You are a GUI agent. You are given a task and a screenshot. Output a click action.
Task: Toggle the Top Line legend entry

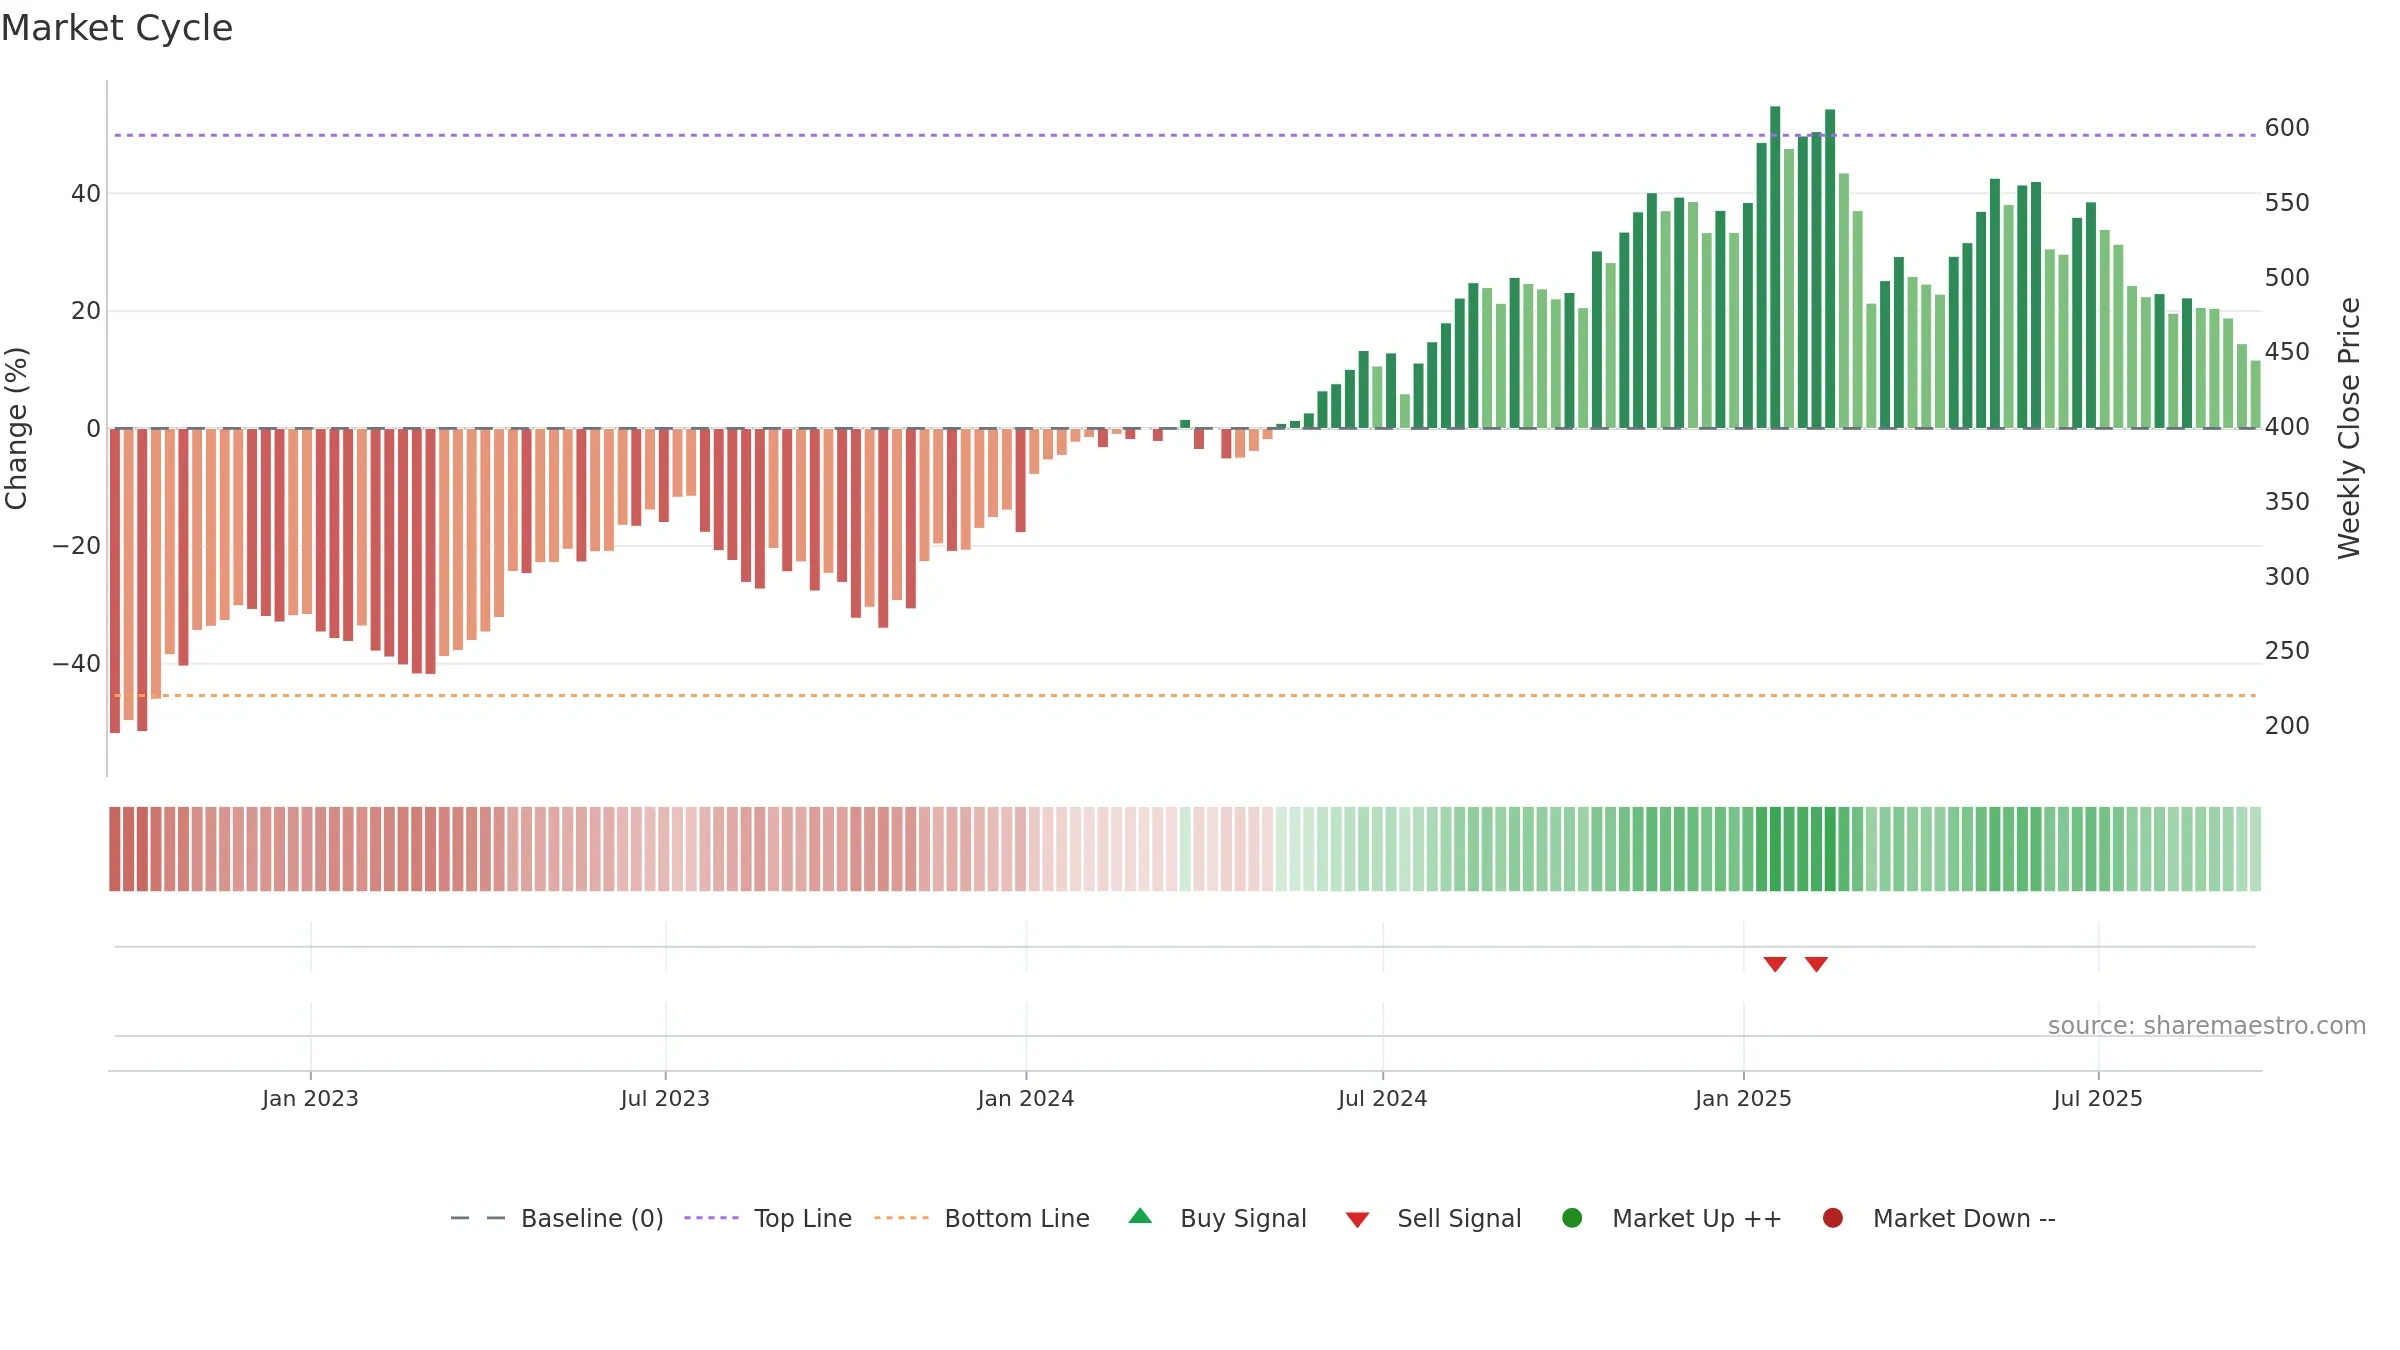click(767, 1218)
